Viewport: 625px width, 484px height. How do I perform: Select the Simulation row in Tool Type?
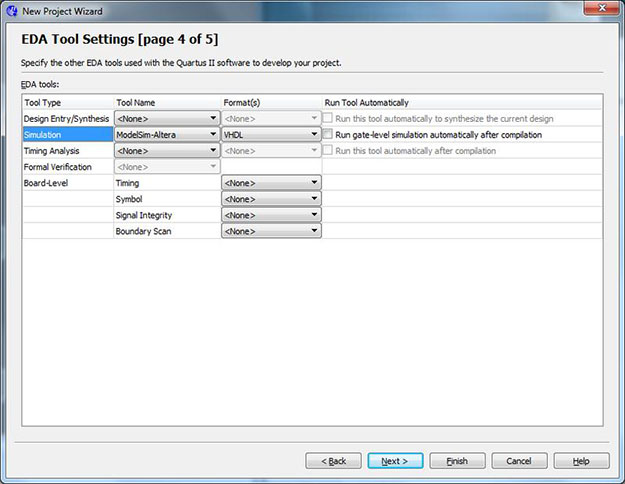coord(67,134)
